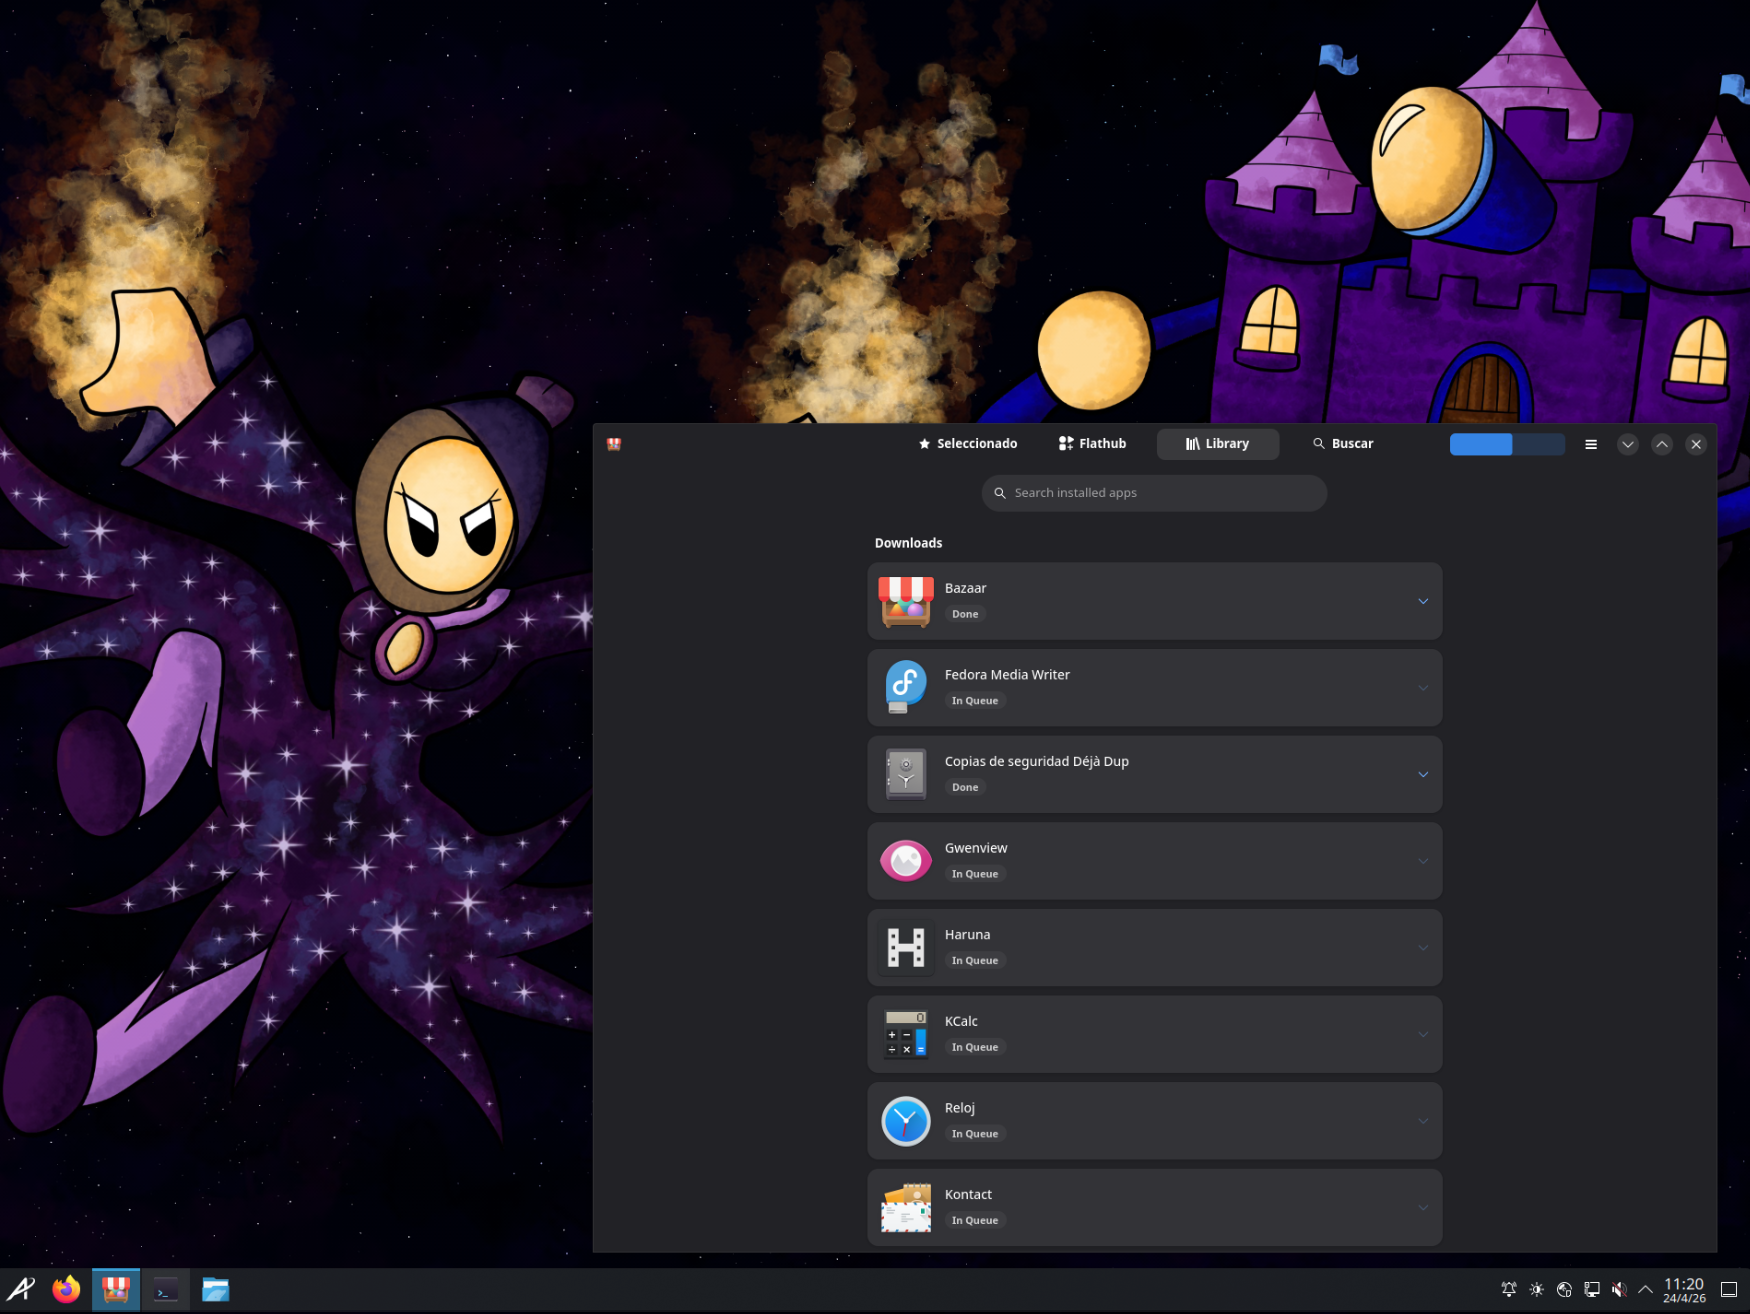Expand the Fedora Media Writer entry
1750x1314 pixels.
point(1422,688)
